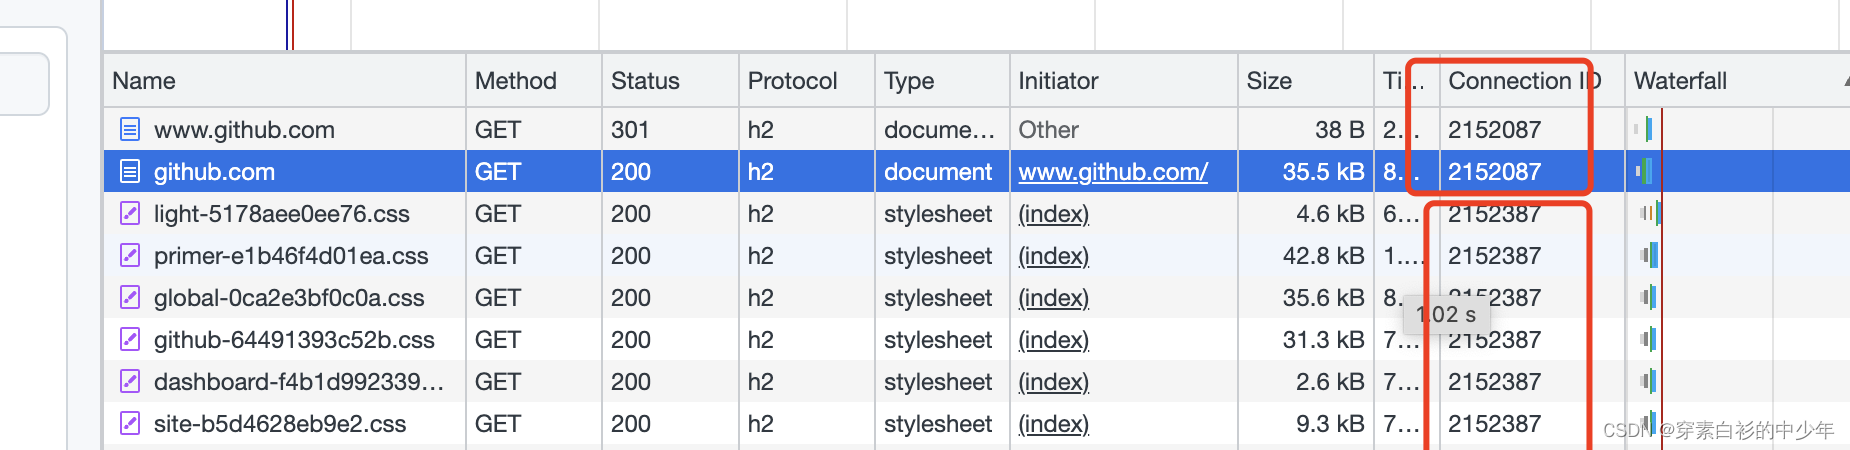Click the primer-e1b46f4d01ea.css stylesheet icon
Viewport: 1850px width, 450px height.
click(x=129, y=256)
